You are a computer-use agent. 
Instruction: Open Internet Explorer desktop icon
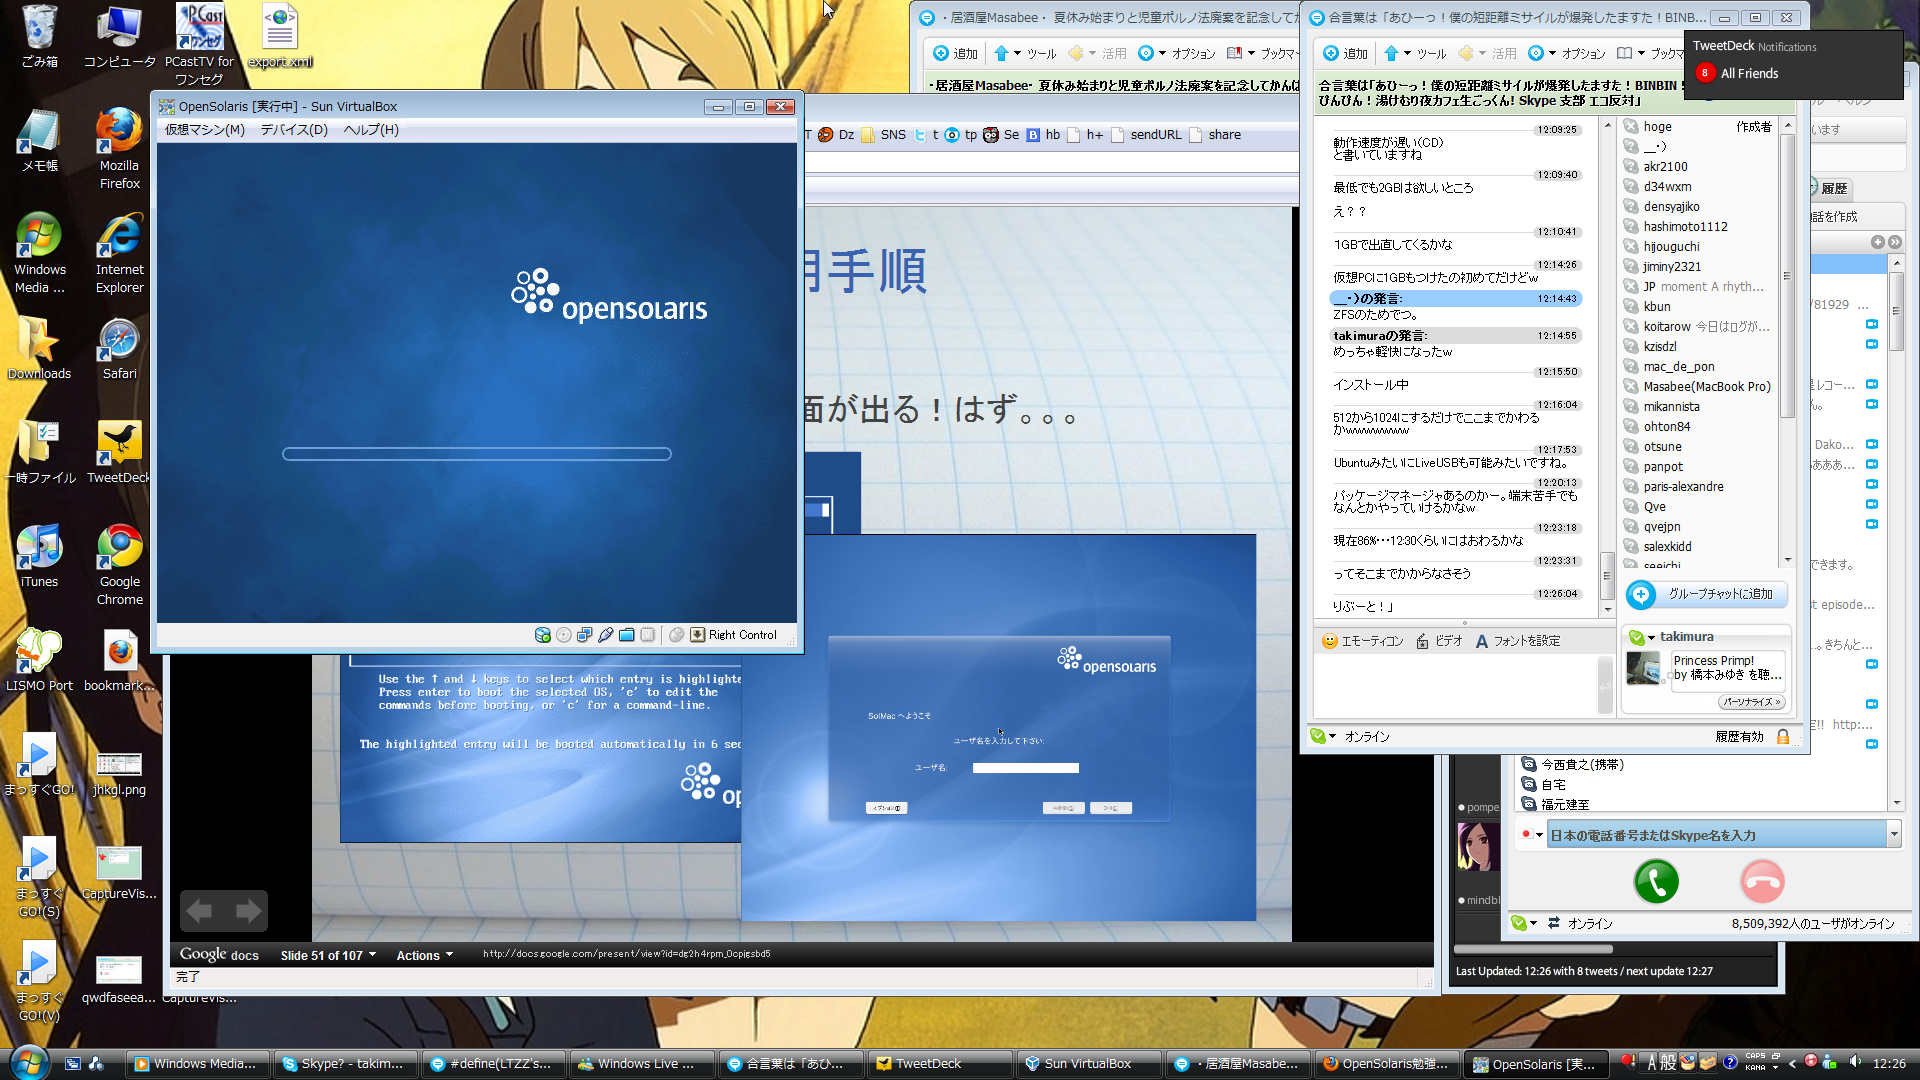119,253
